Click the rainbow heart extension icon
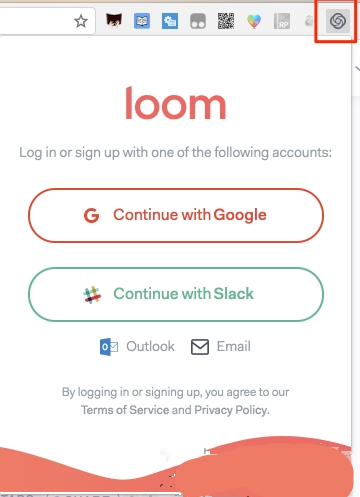This screenshot has width=360, height=497. coord(254,21)
